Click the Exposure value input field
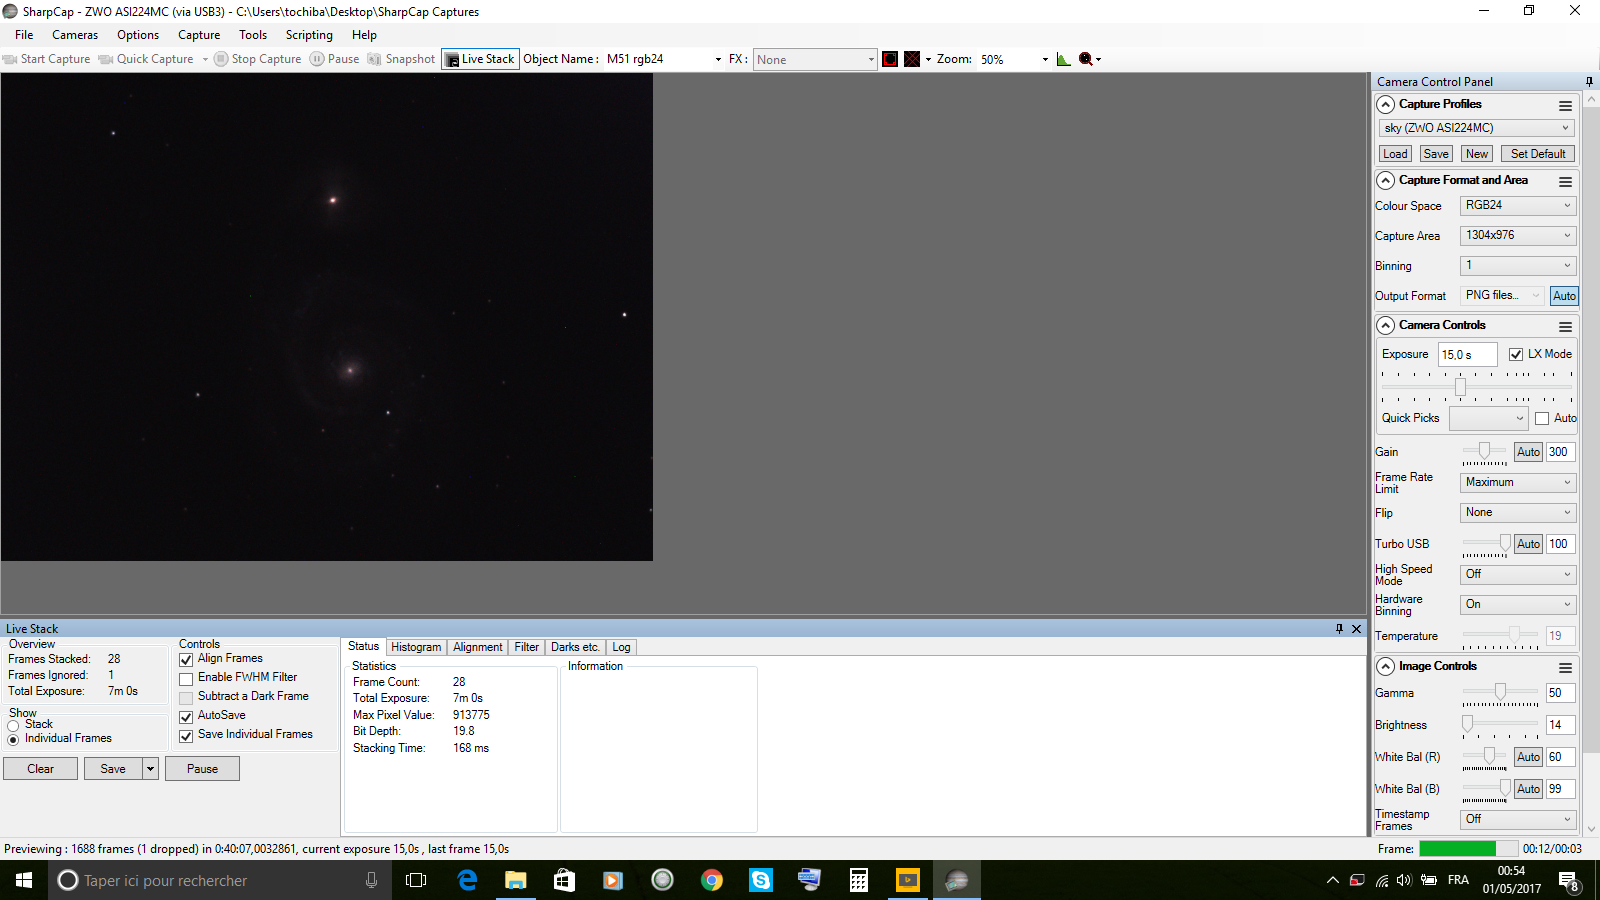The height and width of the screenshot is (900, 1600). pos(1468,354)
